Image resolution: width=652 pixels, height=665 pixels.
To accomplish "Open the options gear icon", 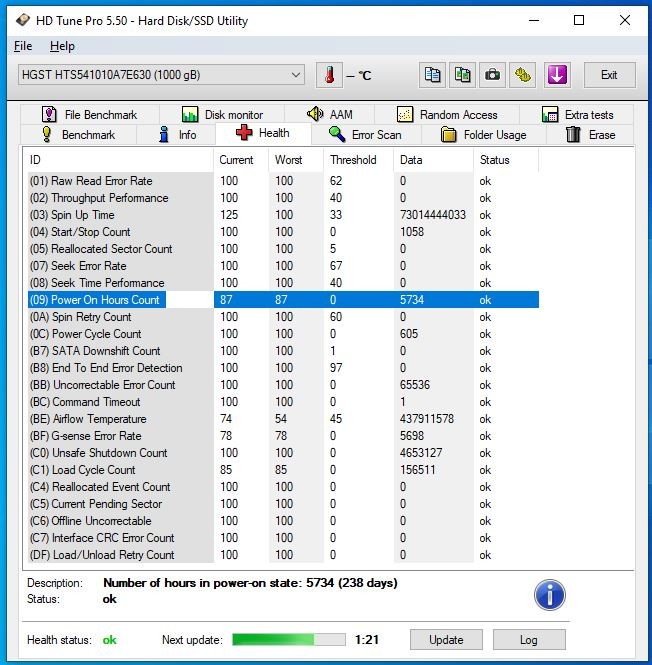I will click(522, 75).
